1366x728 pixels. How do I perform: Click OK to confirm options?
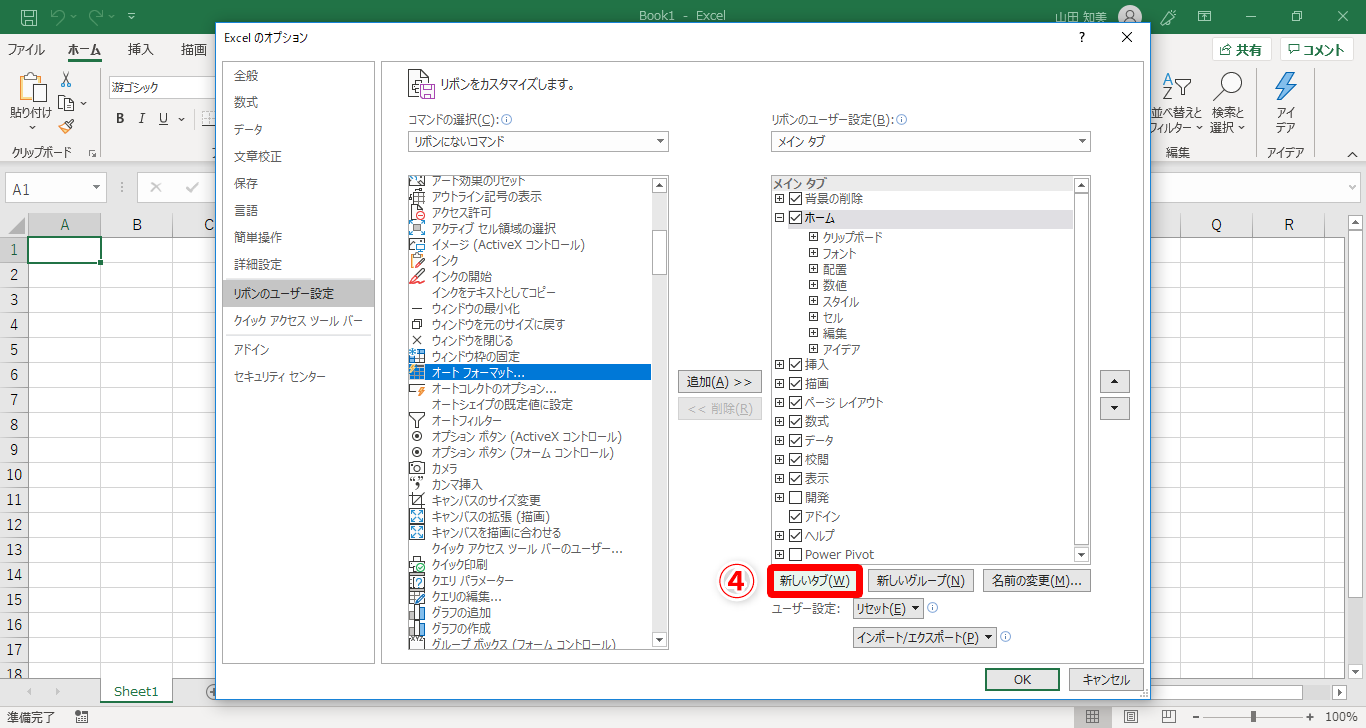point(1022,679)
